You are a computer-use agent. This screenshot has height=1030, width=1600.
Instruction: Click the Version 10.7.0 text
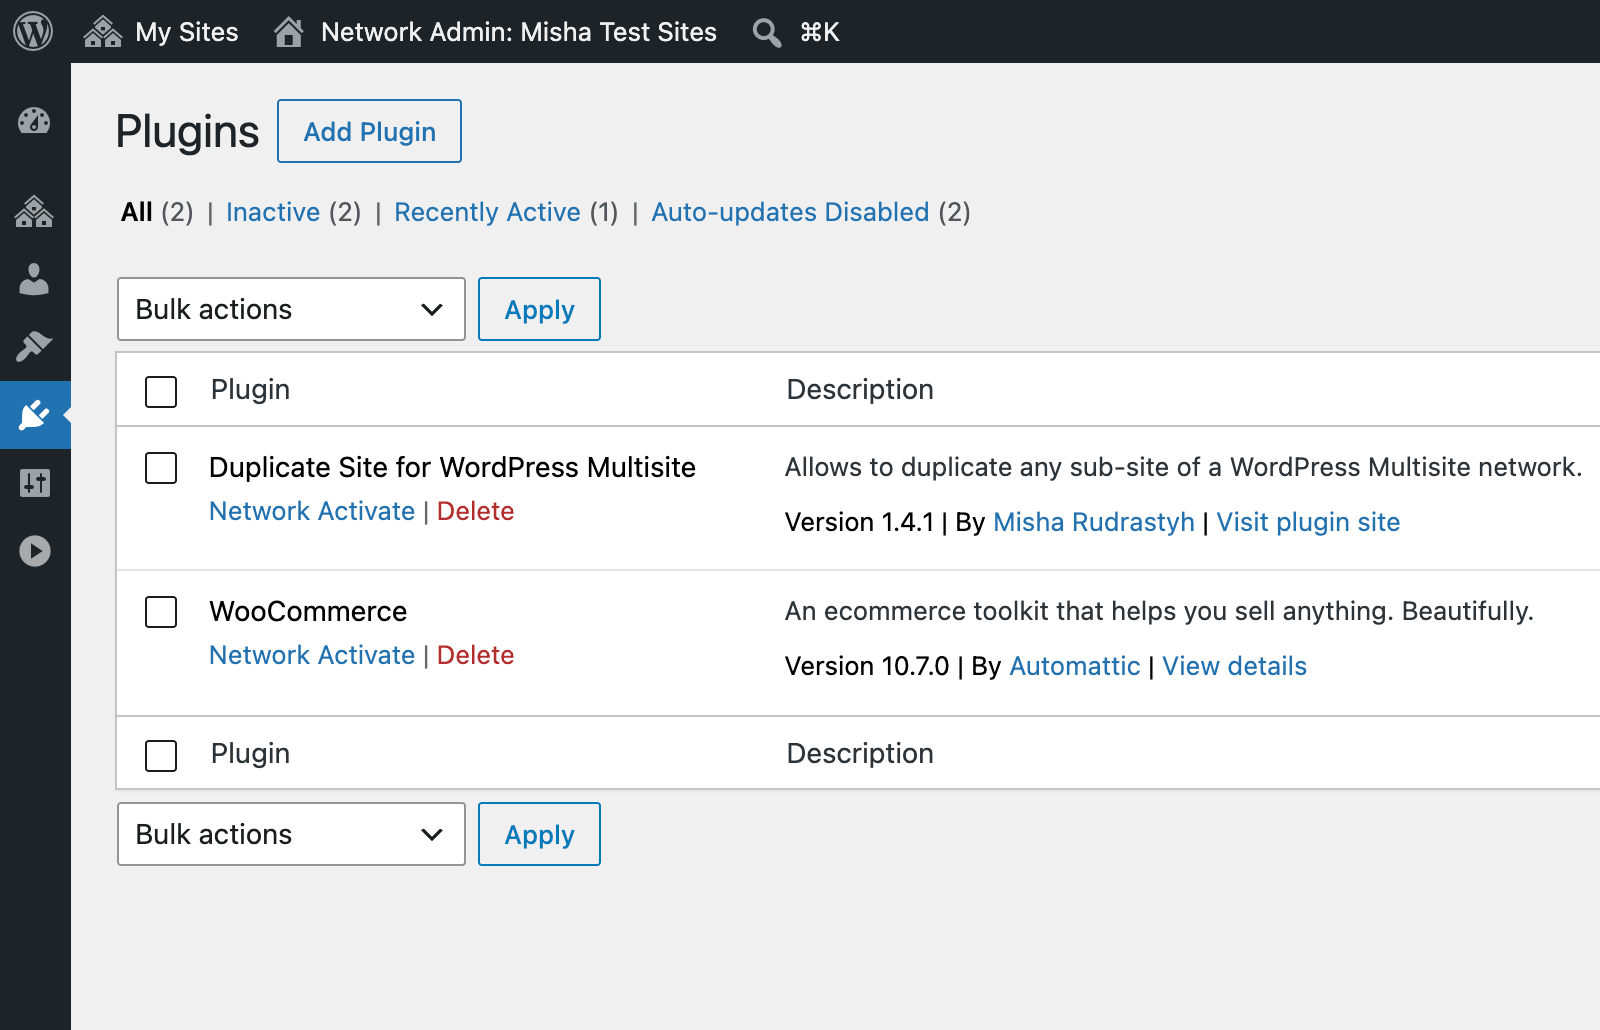click(867, 666)
